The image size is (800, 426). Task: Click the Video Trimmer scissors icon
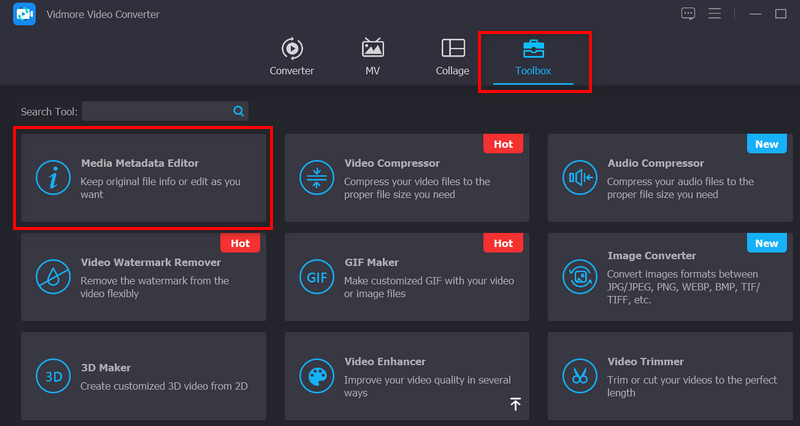579,375
